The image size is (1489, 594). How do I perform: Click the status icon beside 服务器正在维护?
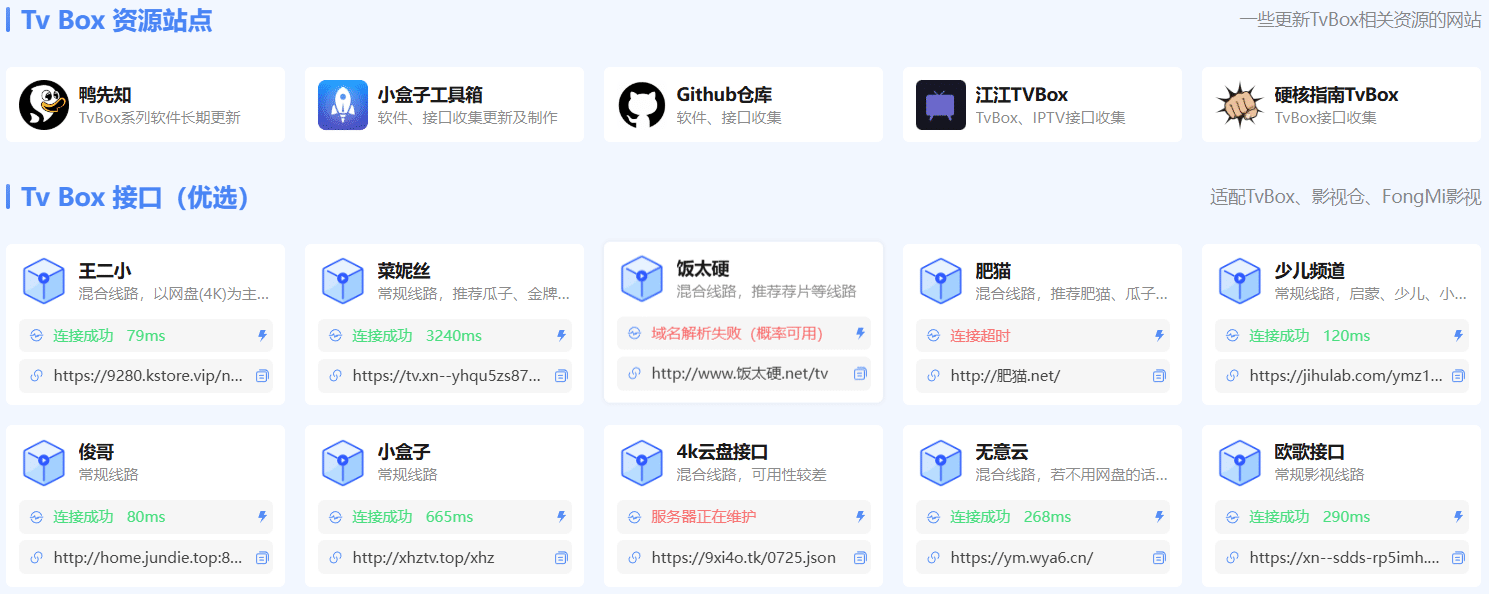[x=634, y=517]
